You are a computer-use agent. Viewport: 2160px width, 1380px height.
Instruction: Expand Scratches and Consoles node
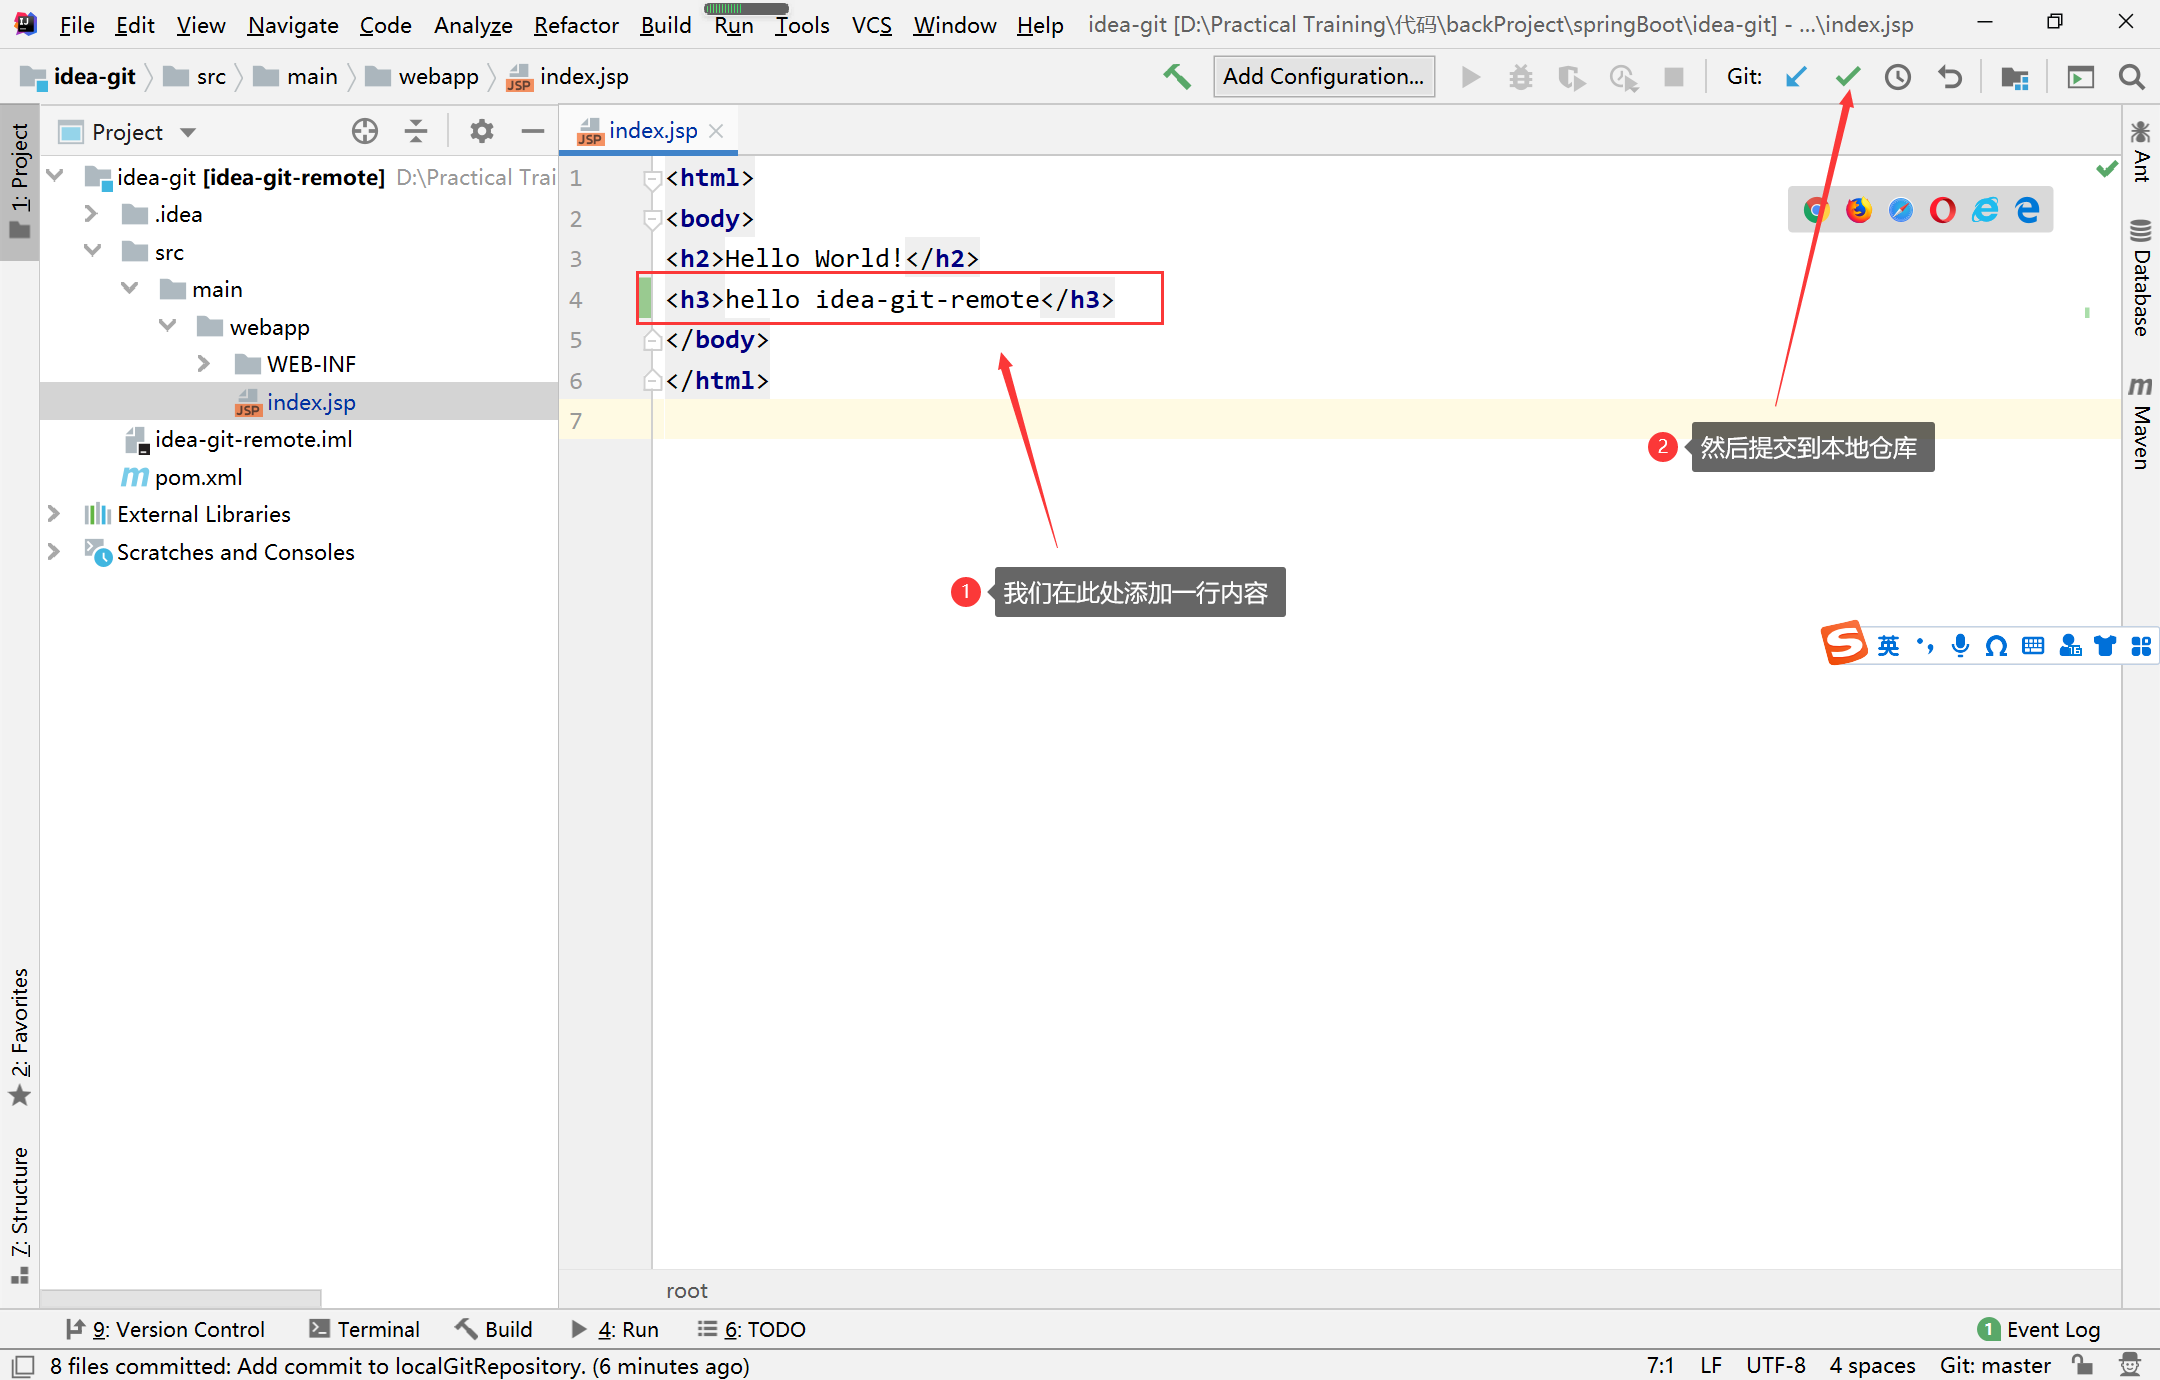click(x=54, y=551)
